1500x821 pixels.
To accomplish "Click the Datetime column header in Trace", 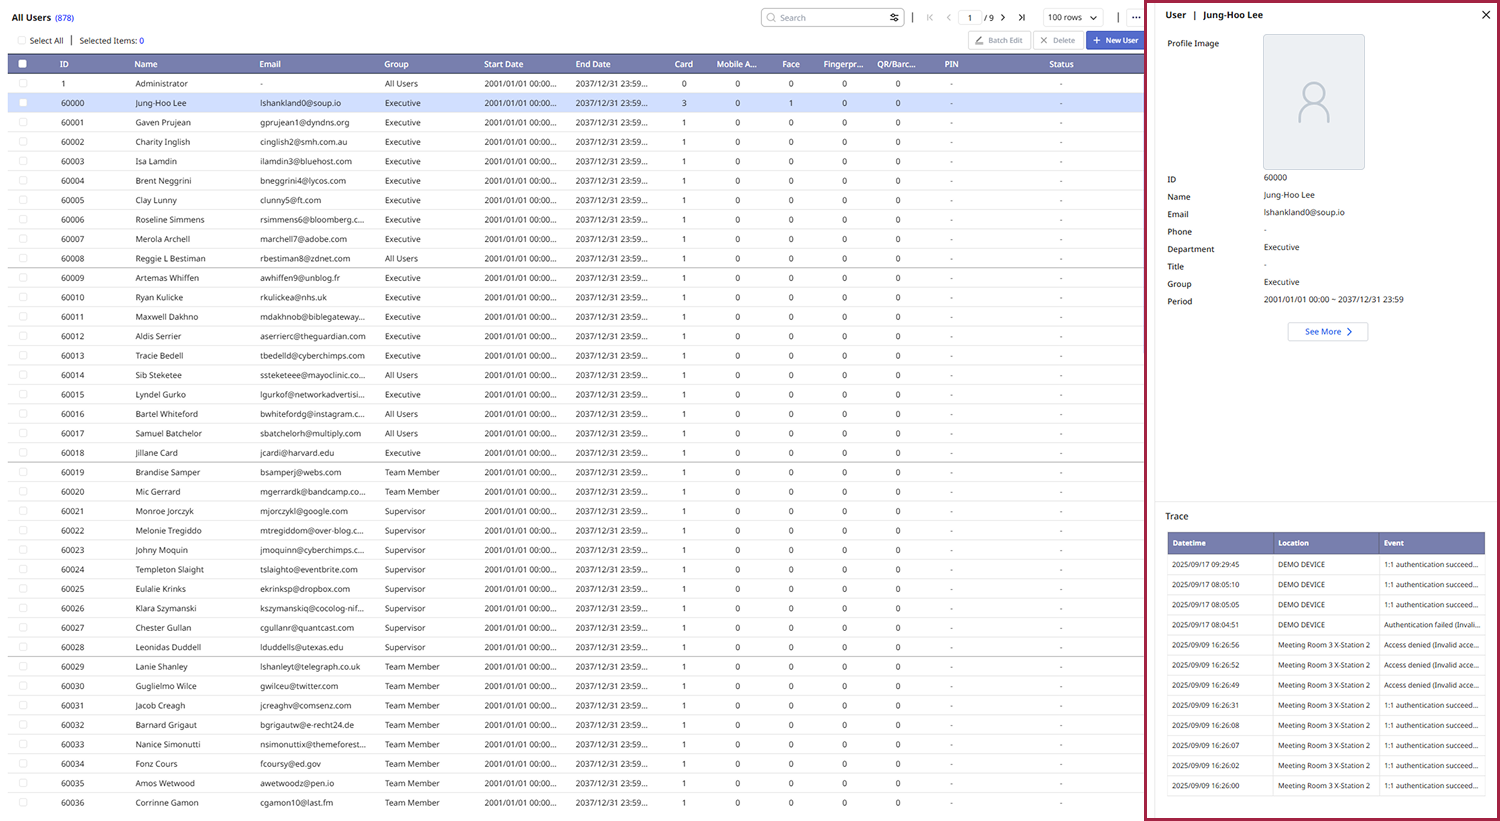I will coord(1189,543).
